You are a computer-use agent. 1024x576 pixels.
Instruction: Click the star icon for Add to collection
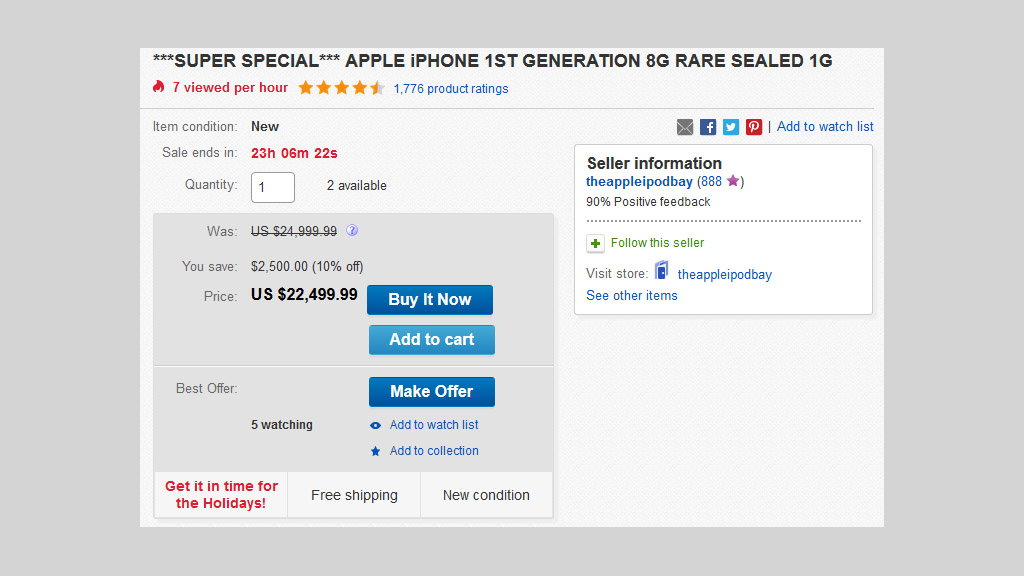coord(376,451)
